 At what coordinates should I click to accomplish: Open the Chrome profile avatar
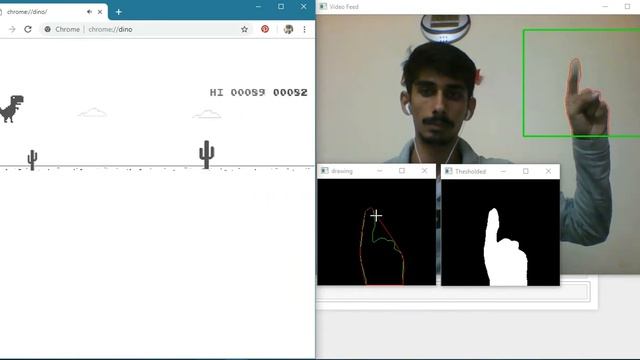pyautogui.click(x=288, y=29)
